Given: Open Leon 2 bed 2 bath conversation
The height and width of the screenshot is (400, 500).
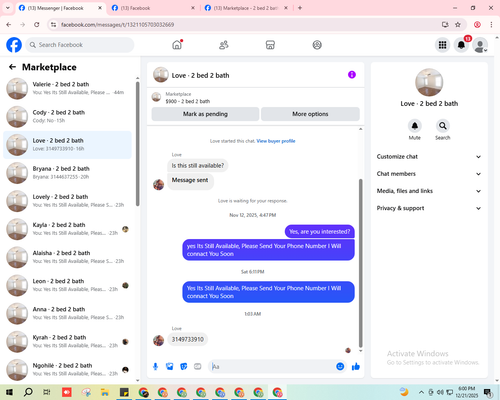Looking at the screenshot, I should [x=67, y=285].
